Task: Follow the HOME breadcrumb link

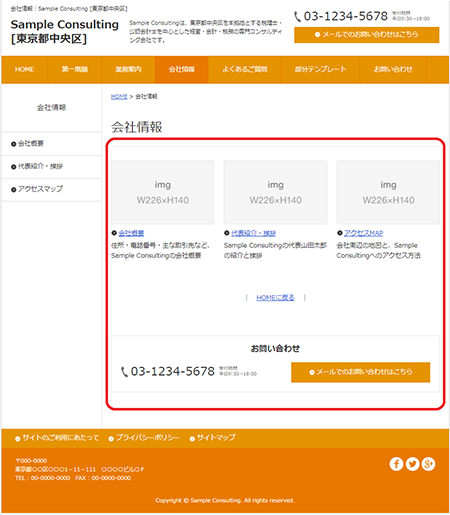Action: pyautogui.click(x=119, y=96)
